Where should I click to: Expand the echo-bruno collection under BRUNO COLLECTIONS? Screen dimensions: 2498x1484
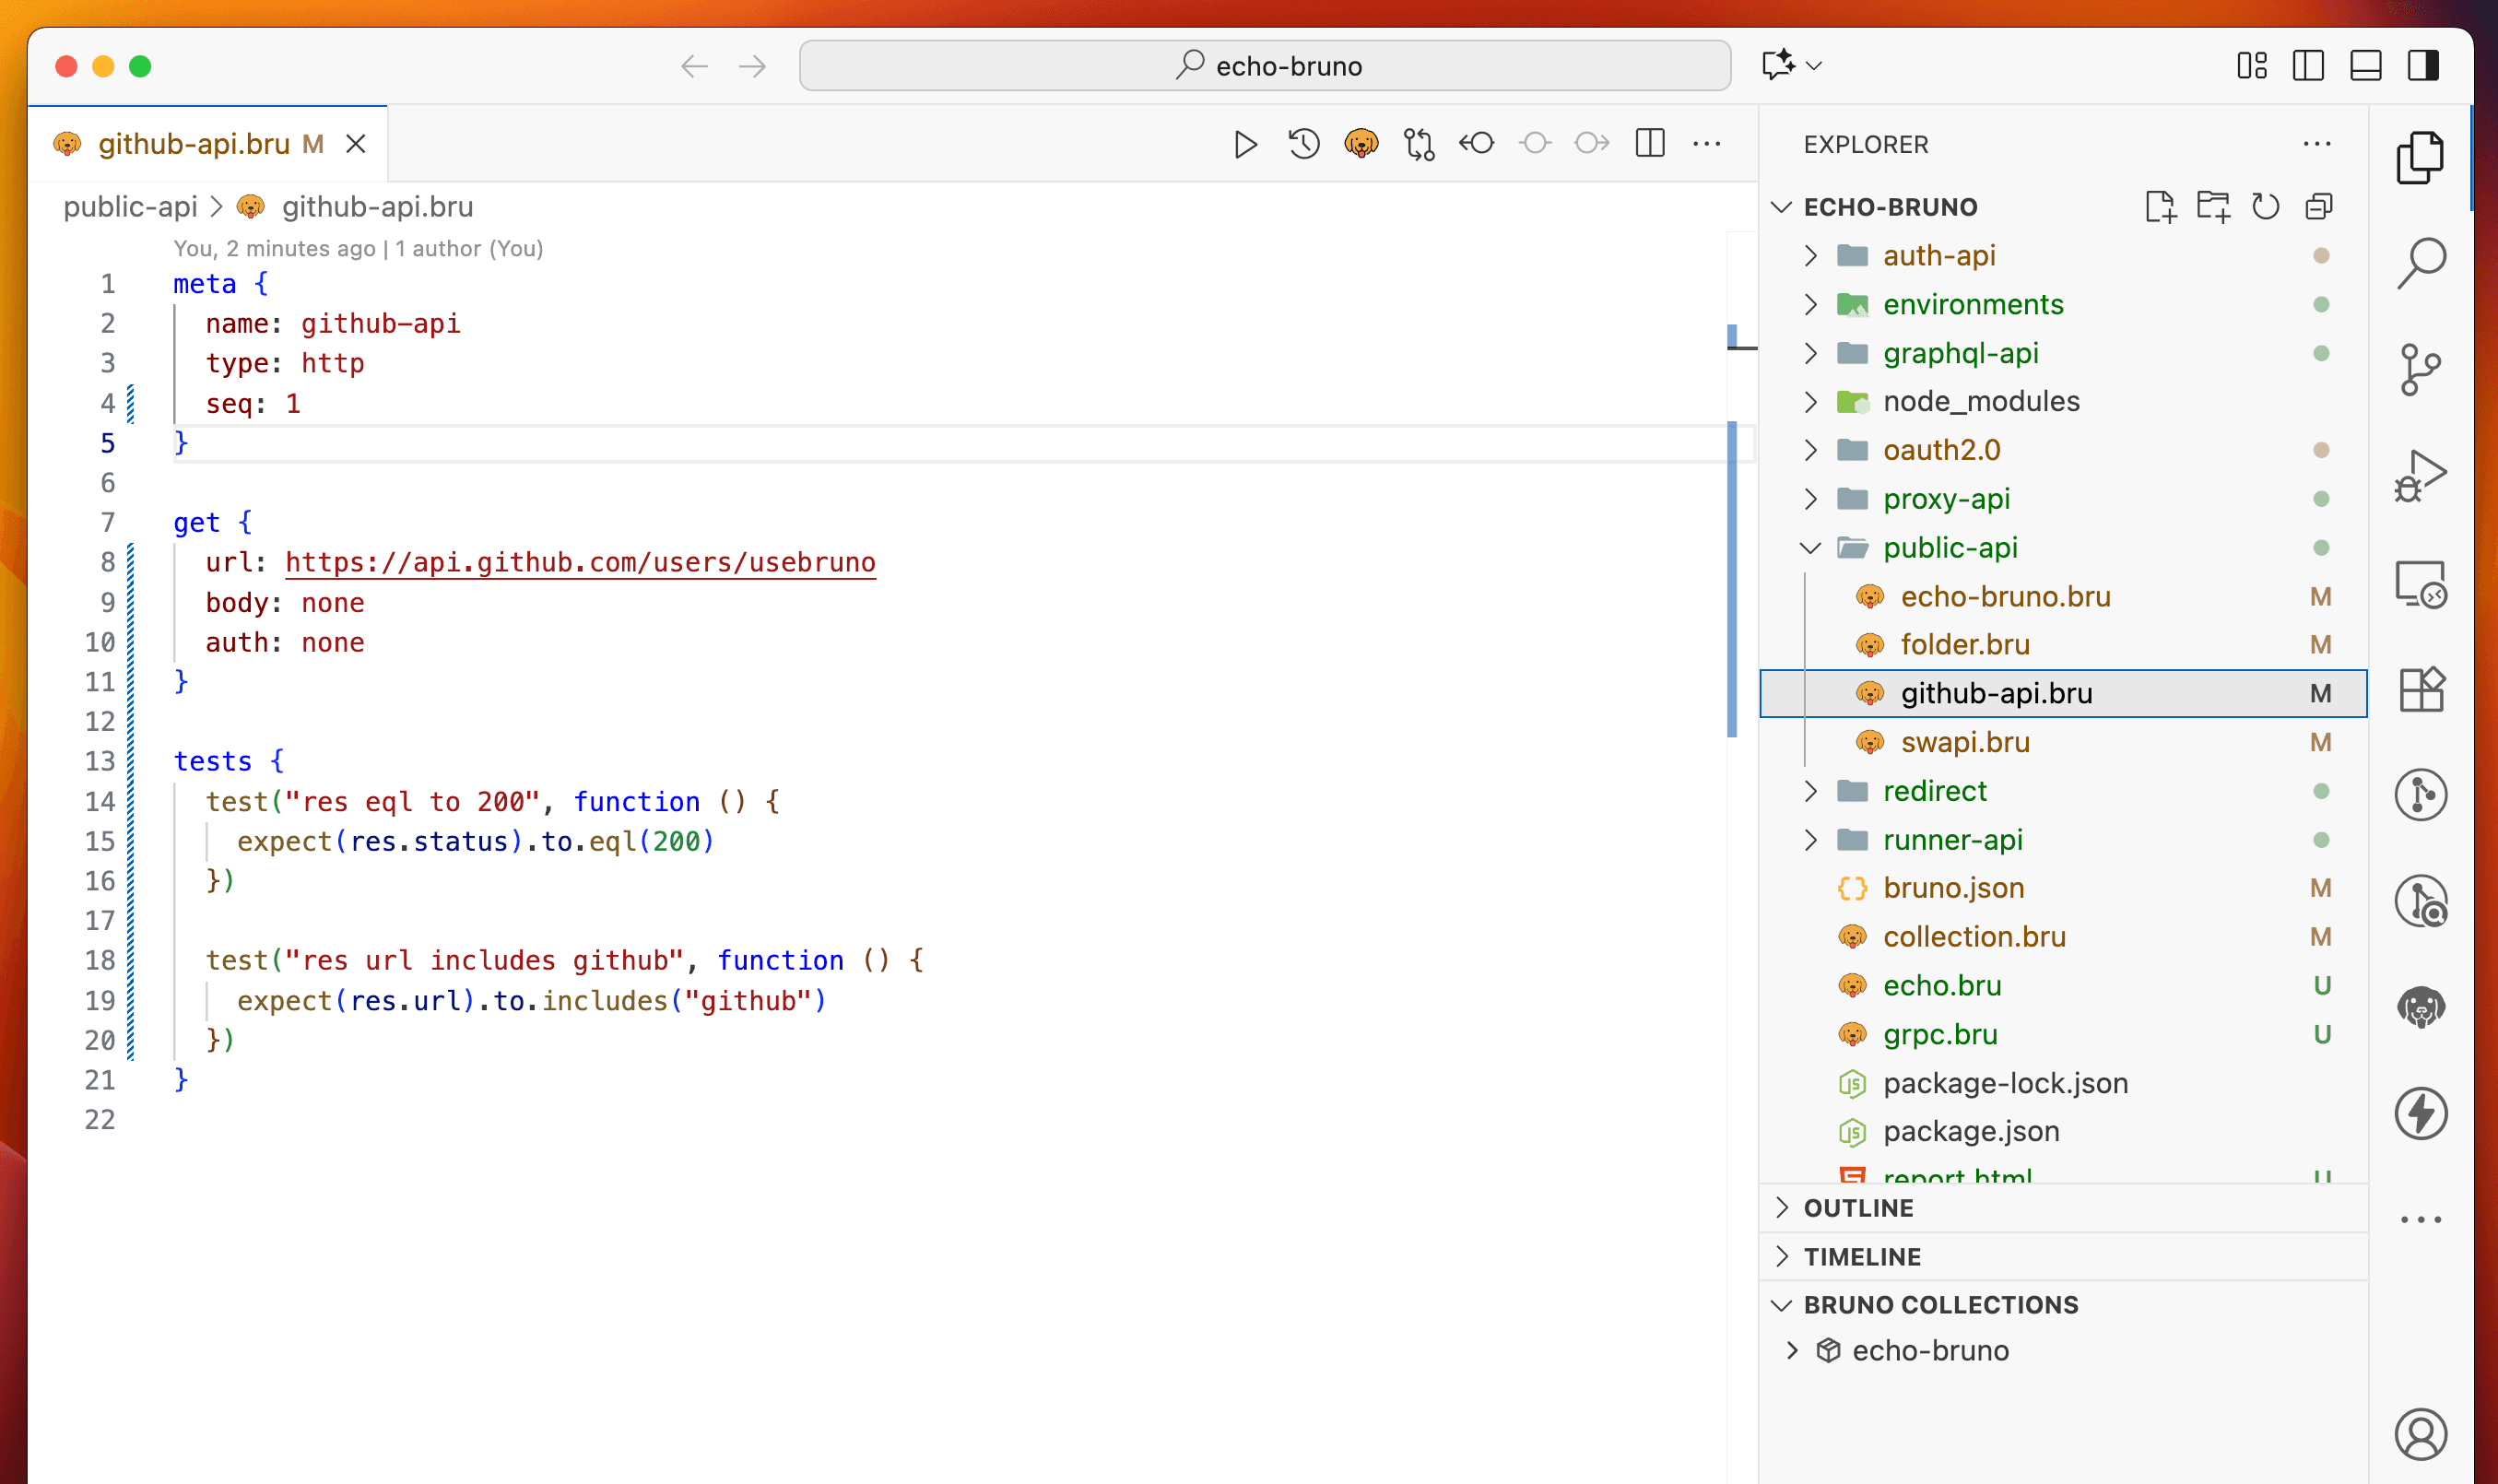[x=1793, y=1349]
